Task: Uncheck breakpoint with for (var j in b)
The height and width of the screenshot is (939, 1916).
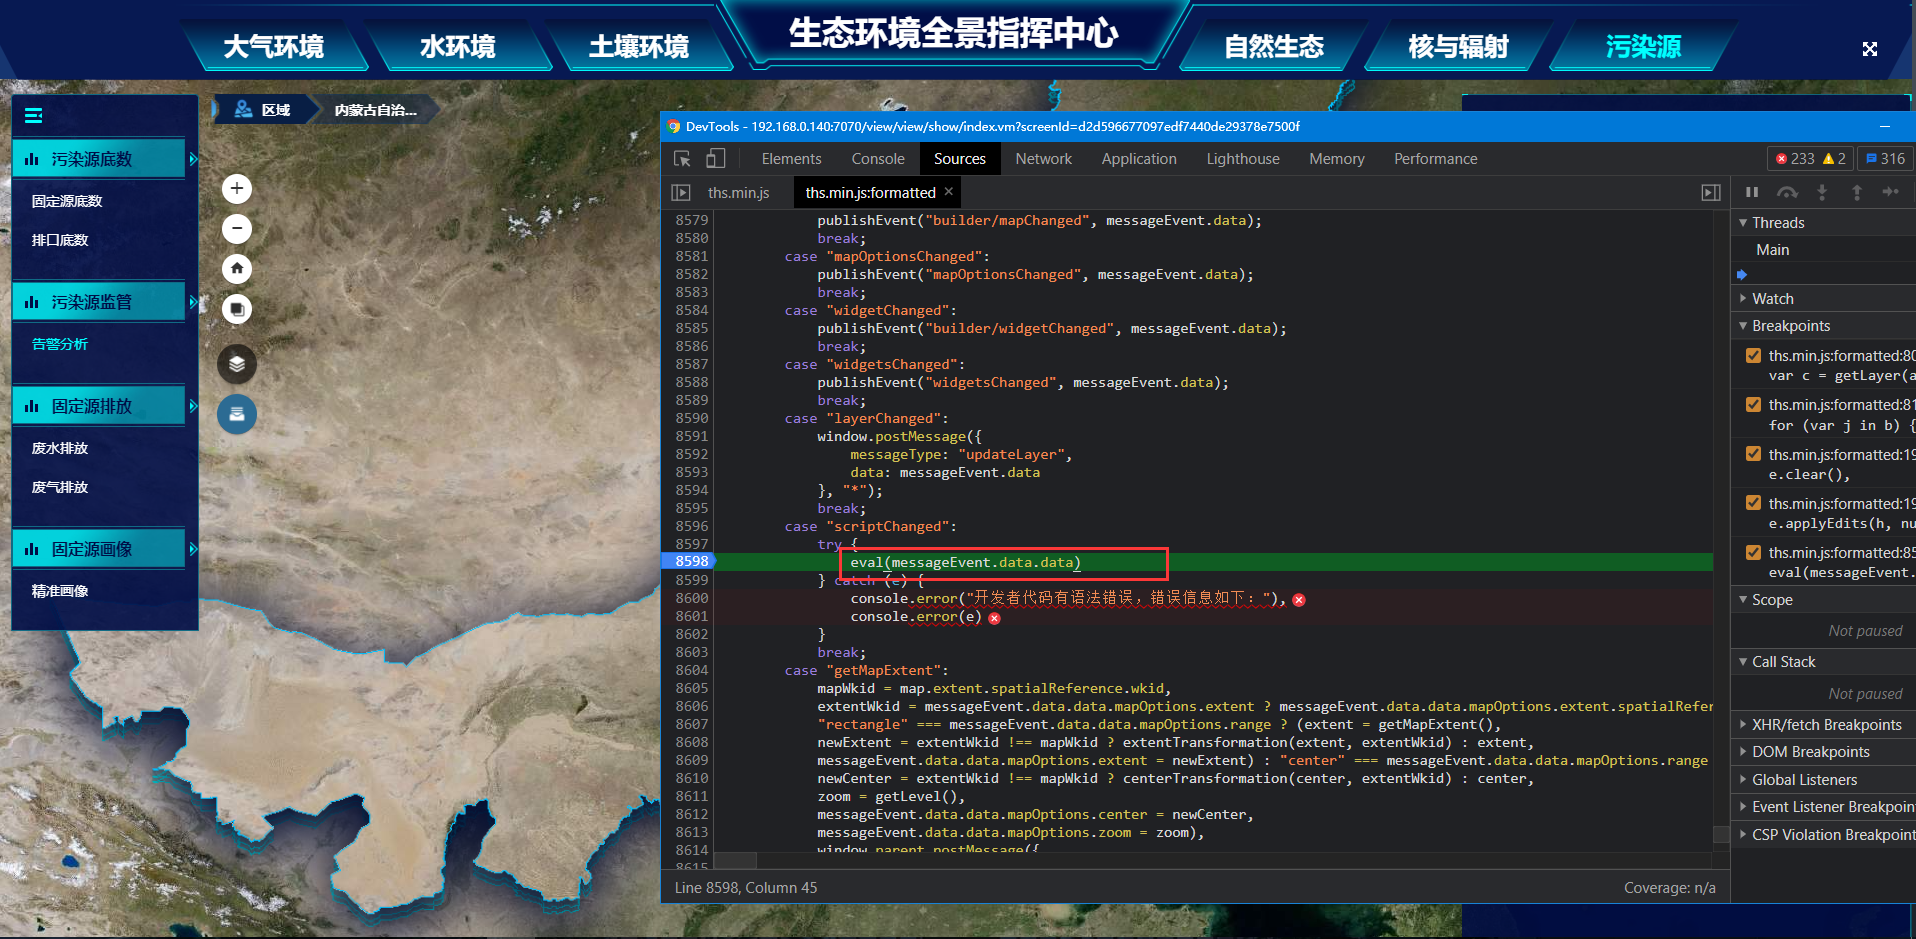Action: click(1753, 404)
